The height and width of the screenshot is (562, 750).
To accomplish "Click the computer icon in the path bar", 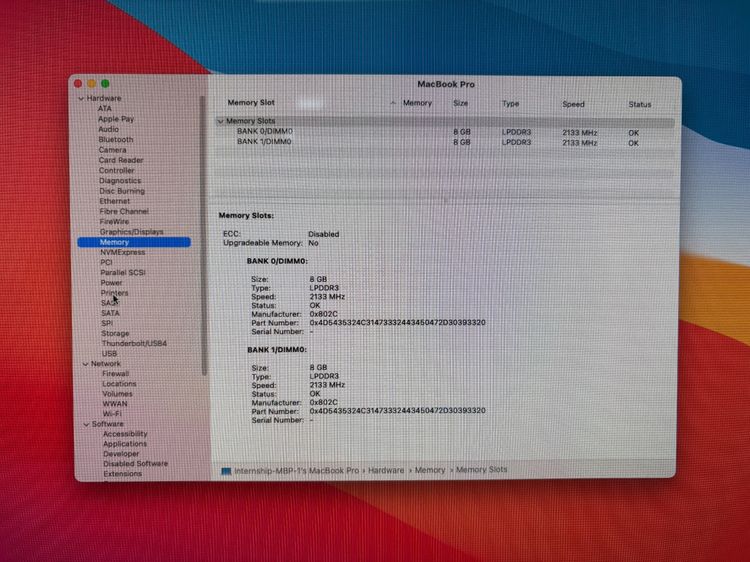I will pyautogui.click(x=226, y=471).
